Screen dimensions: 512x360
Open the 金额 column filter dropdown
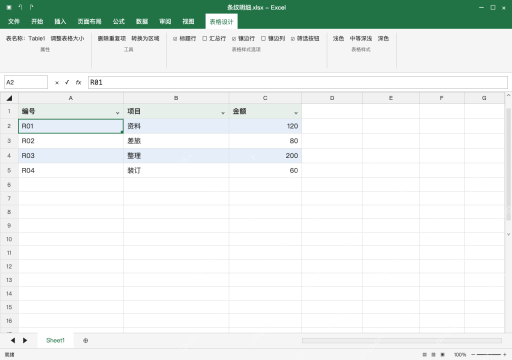(296, 113)
